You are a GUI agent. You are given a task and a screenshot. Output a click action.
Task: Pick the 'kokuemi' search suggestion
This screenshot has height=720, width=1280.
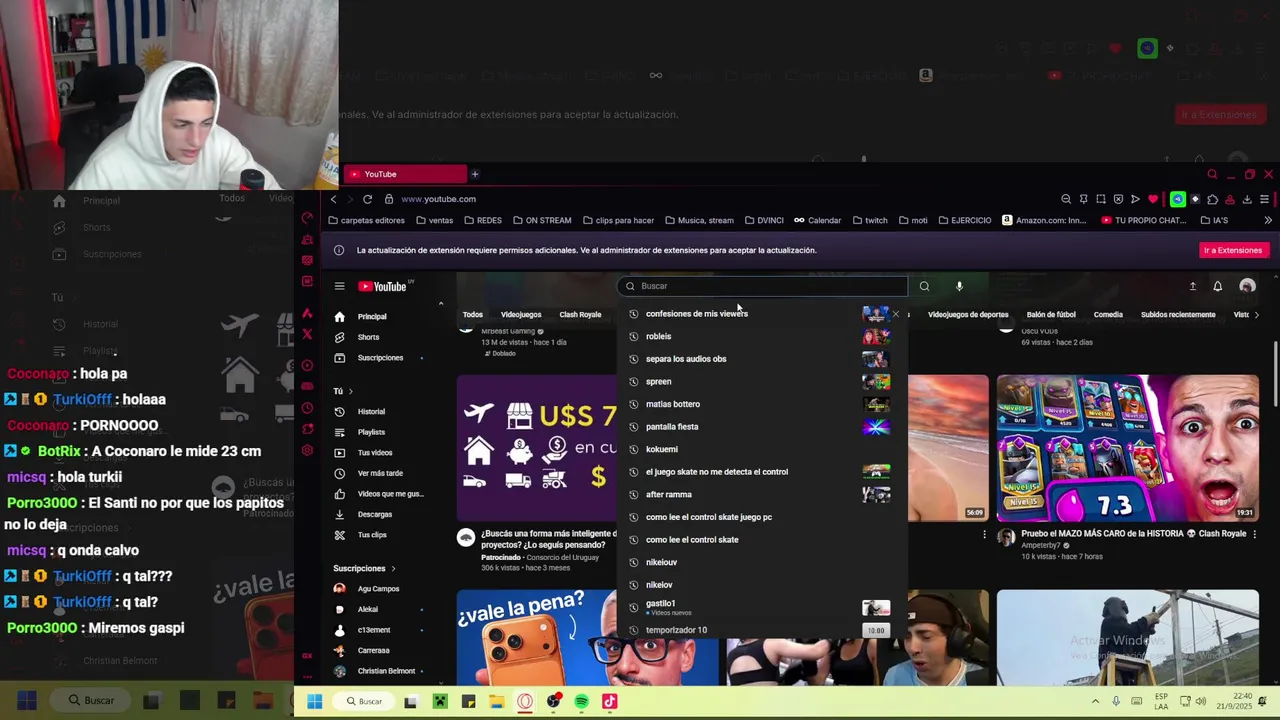[761, 449]
